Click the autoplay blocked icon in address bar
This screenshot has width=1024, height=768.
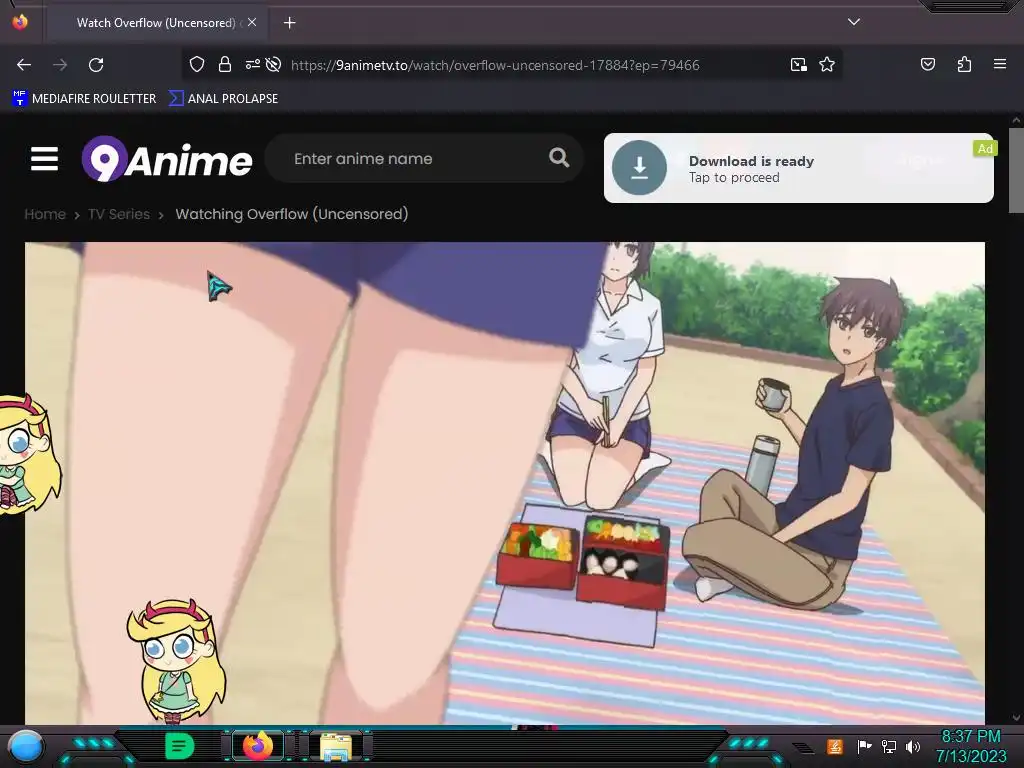tap(274, 64)
